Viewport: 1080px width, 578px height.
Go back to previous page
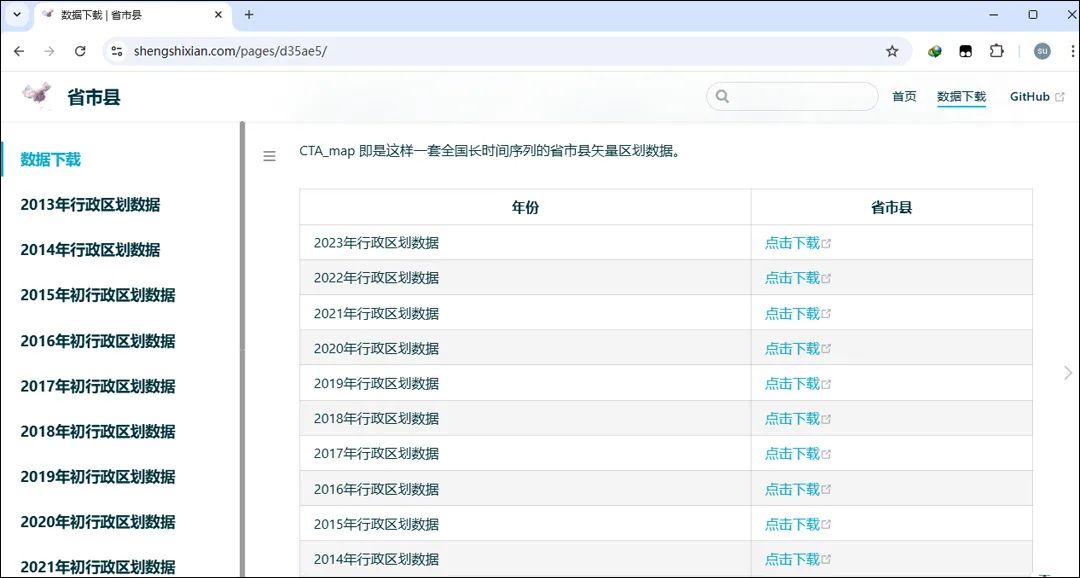click(19, 51)
